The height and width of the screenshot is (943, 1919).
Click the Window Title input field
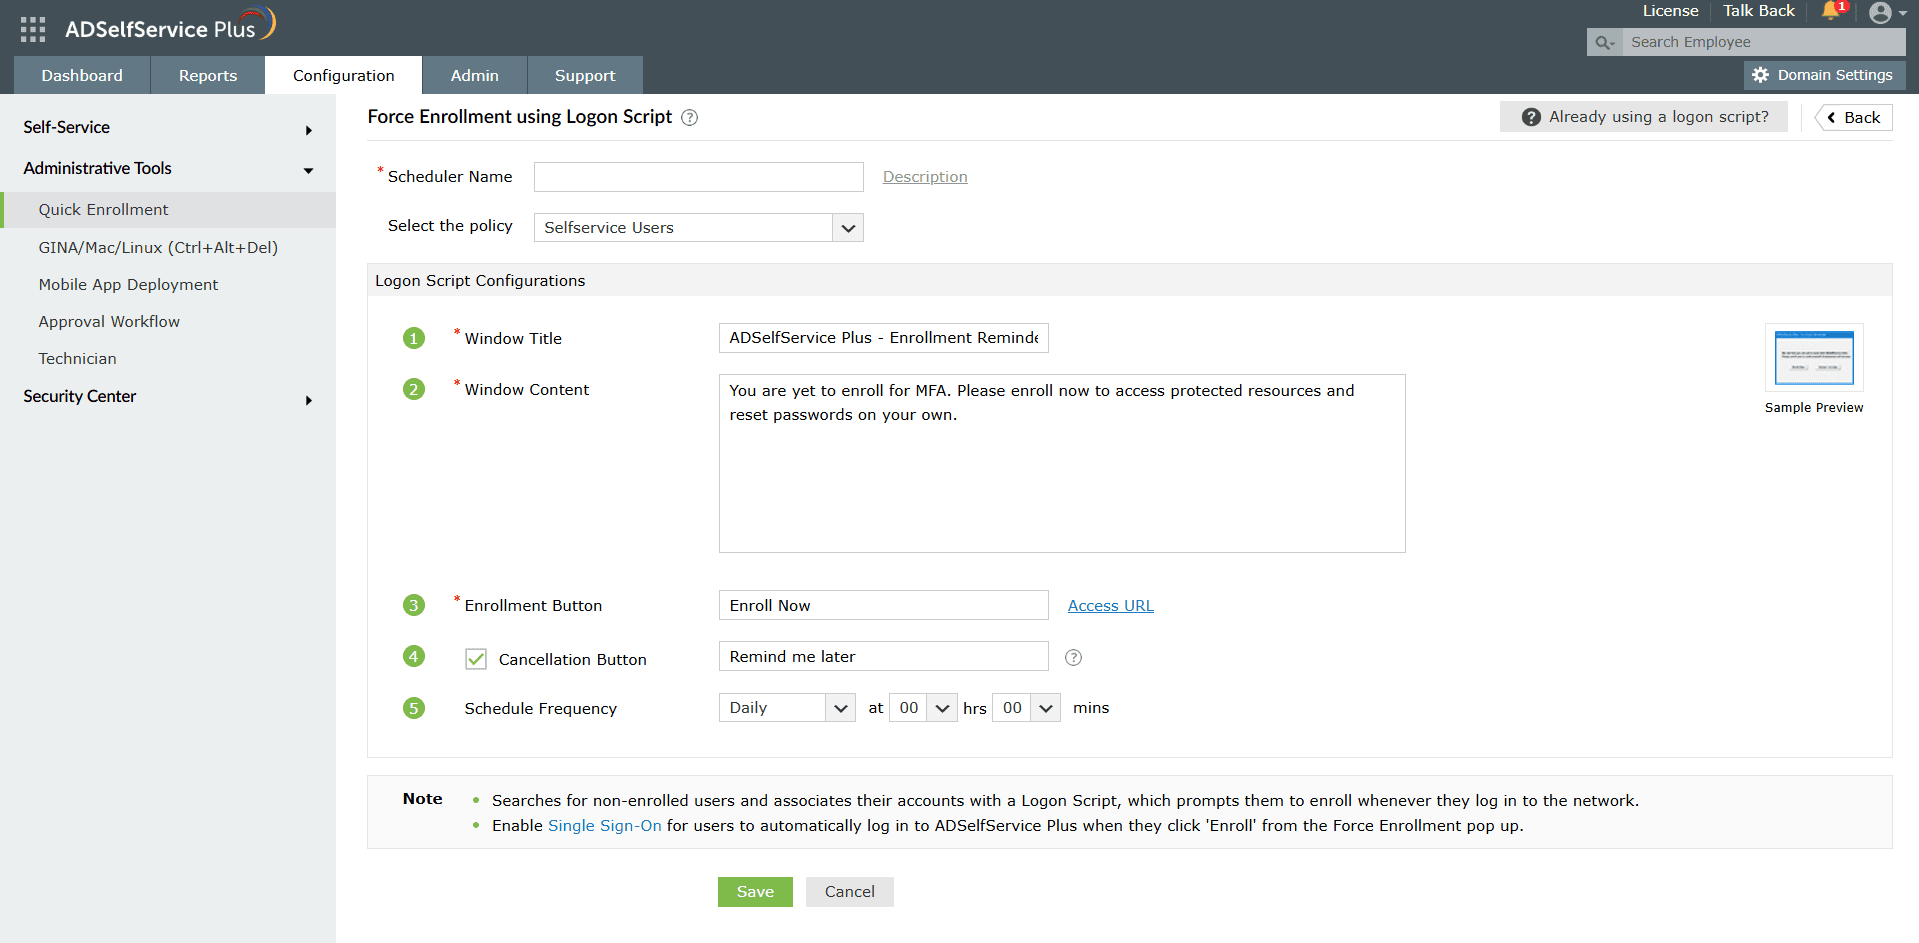coord(883,338)
